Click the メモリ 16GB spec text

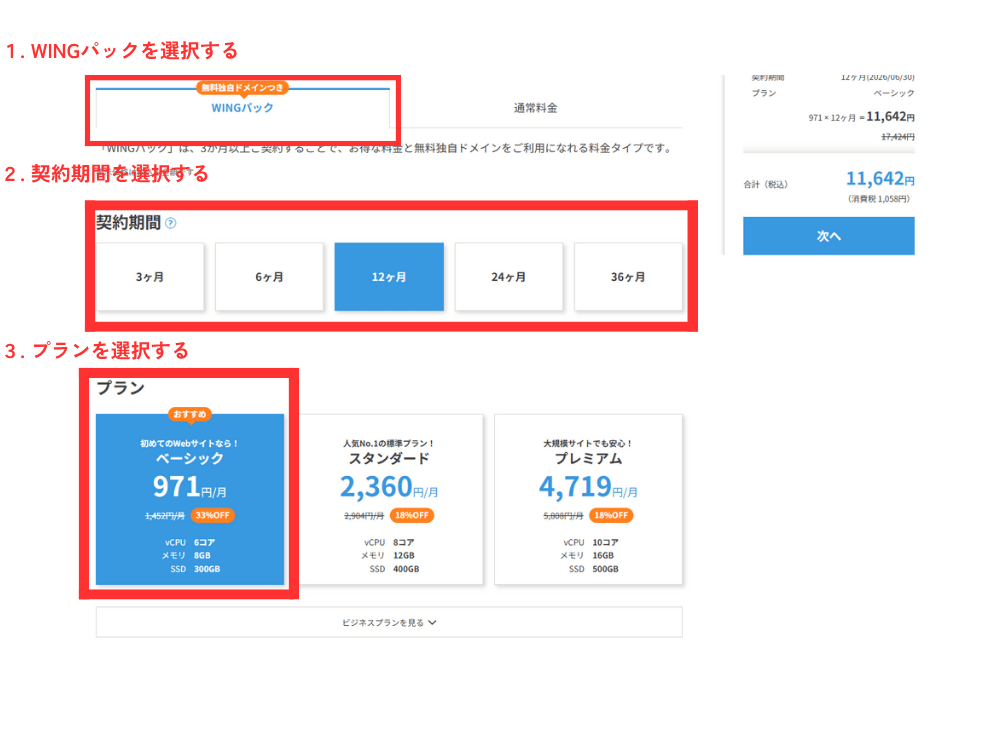587,555
